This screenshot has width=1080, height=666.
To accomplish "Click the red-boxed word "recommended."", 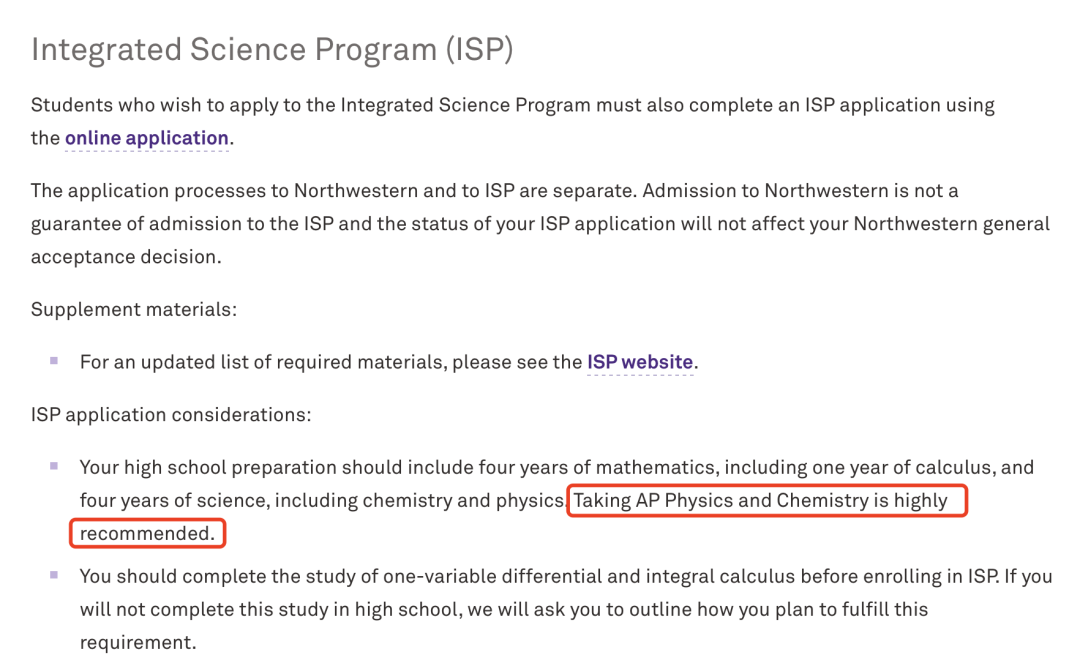I will click(147, 534).
